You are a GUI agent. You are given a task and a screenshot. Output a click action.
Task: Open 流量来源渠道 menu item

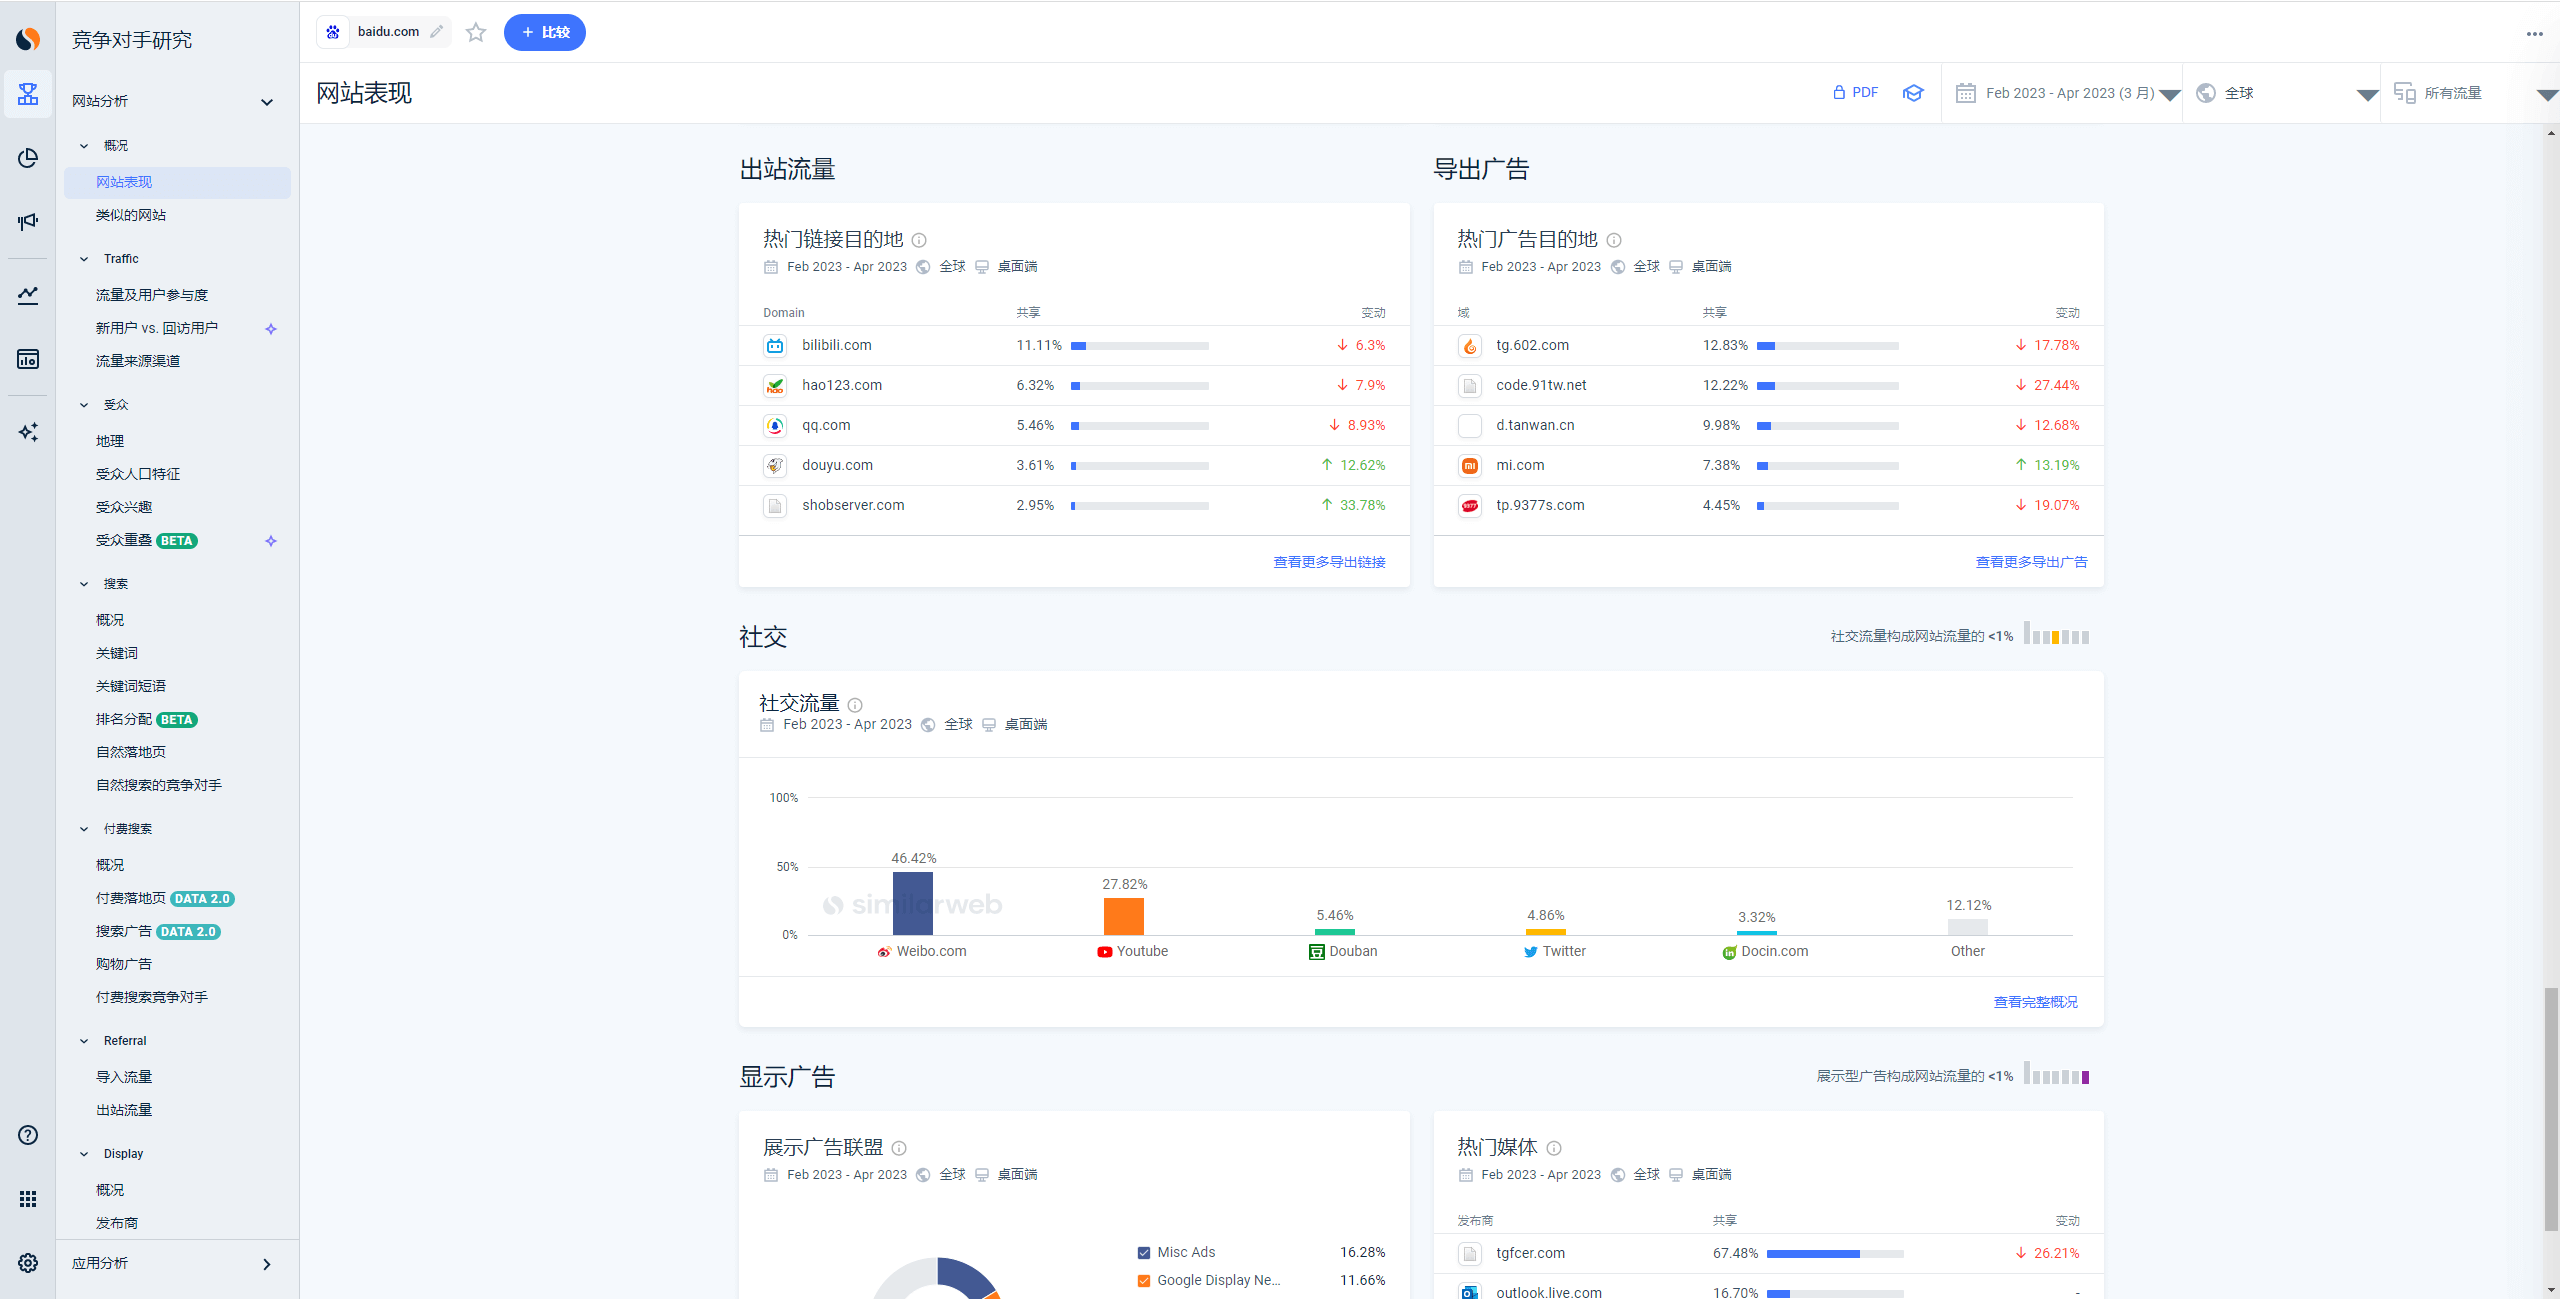point(138,361)
